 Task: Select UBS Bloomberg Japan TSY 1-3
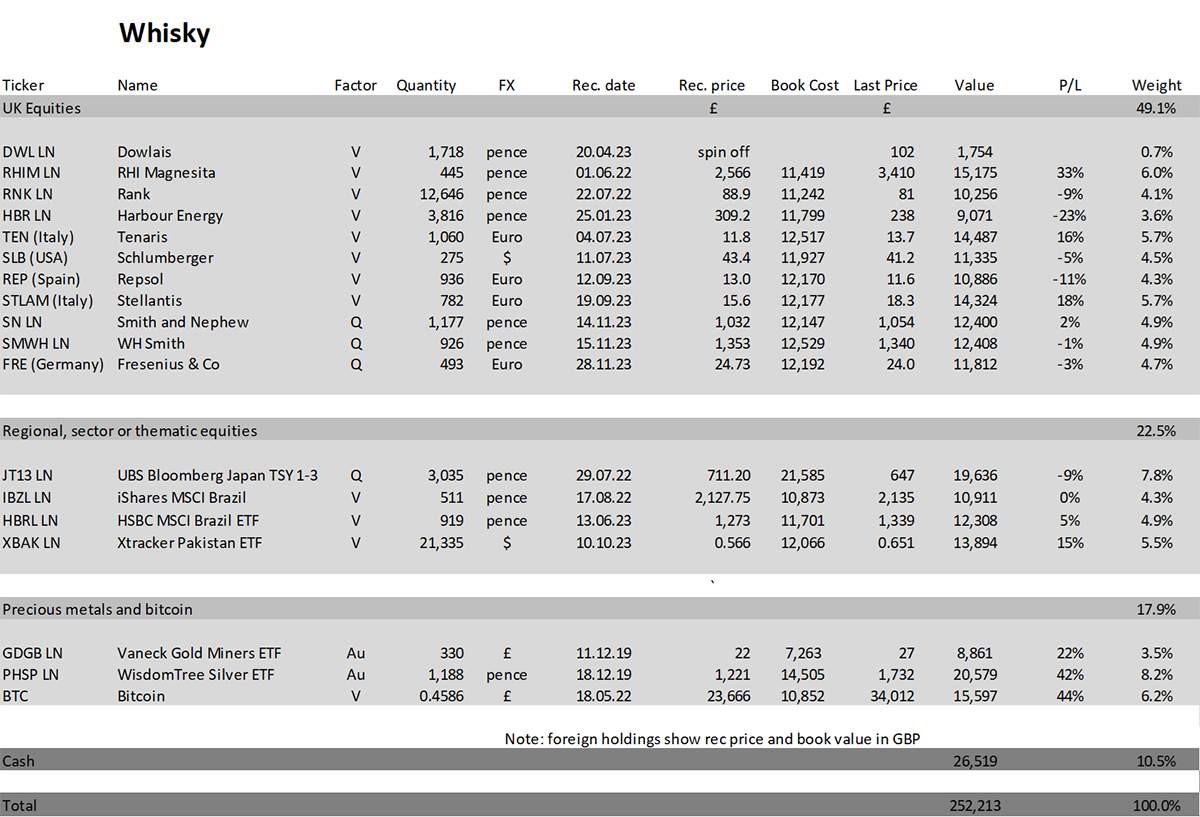pyautogui.click(x=217, y=476)
